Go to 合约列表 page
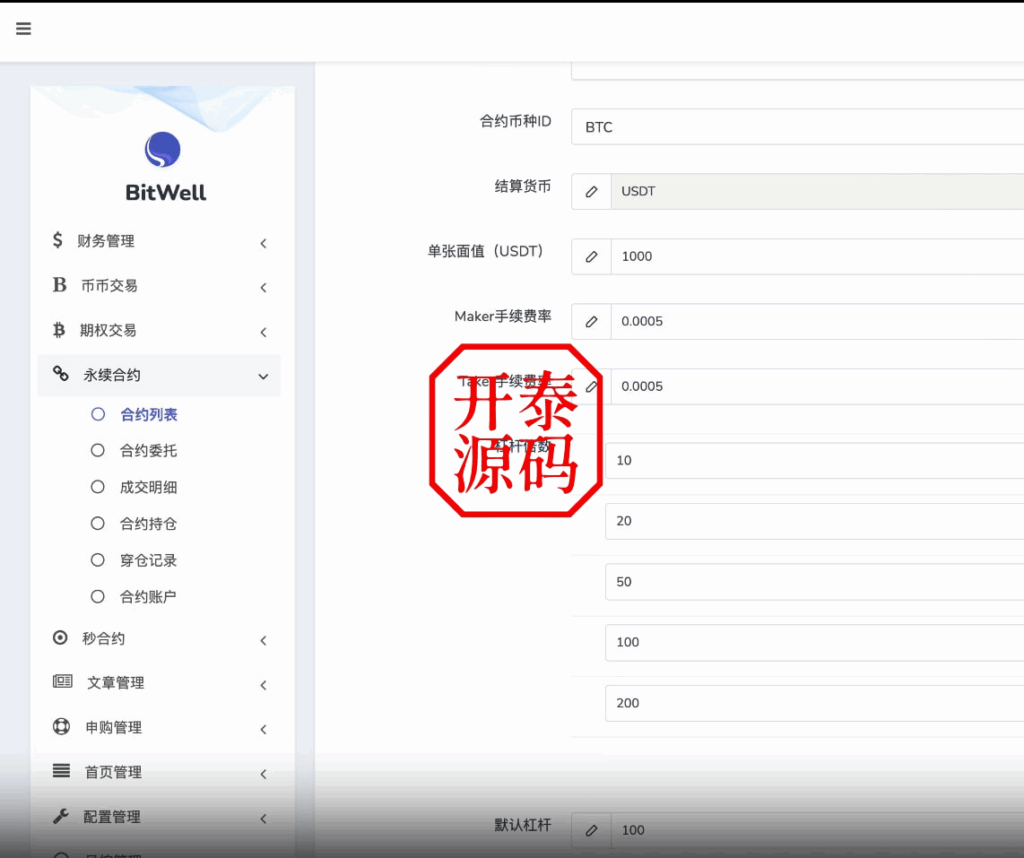This screenshot has width=1024, height=858. click(149, 415)
